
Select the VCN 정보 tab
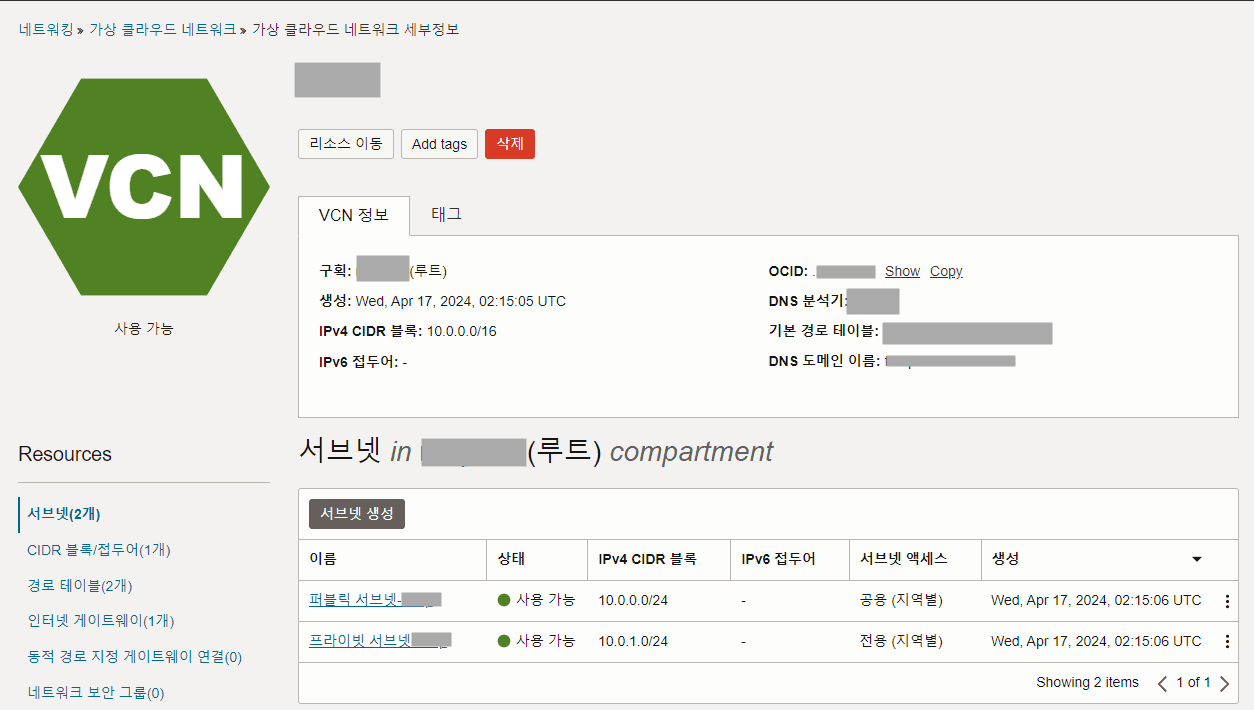click(353, 215)
